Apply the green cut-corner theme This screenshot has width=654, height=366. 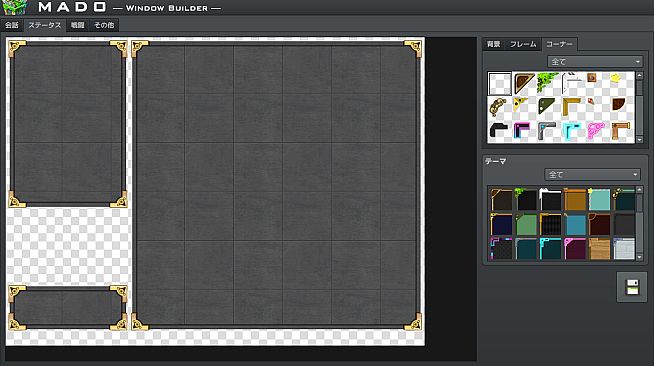[526, 224]
